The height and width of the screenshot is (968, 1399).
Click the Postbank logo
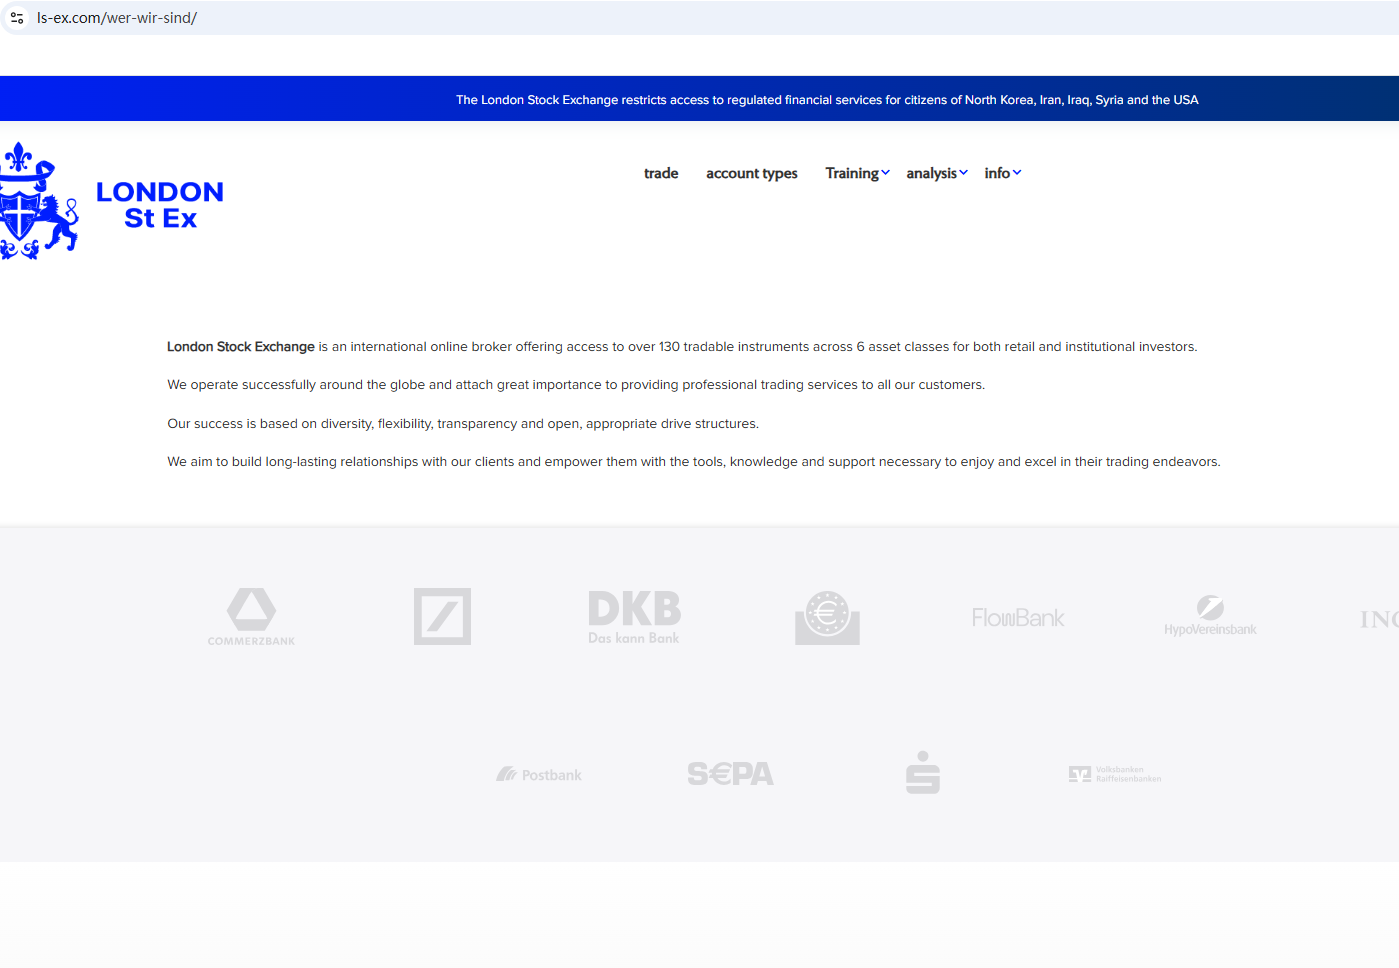(x=539, y=775)
